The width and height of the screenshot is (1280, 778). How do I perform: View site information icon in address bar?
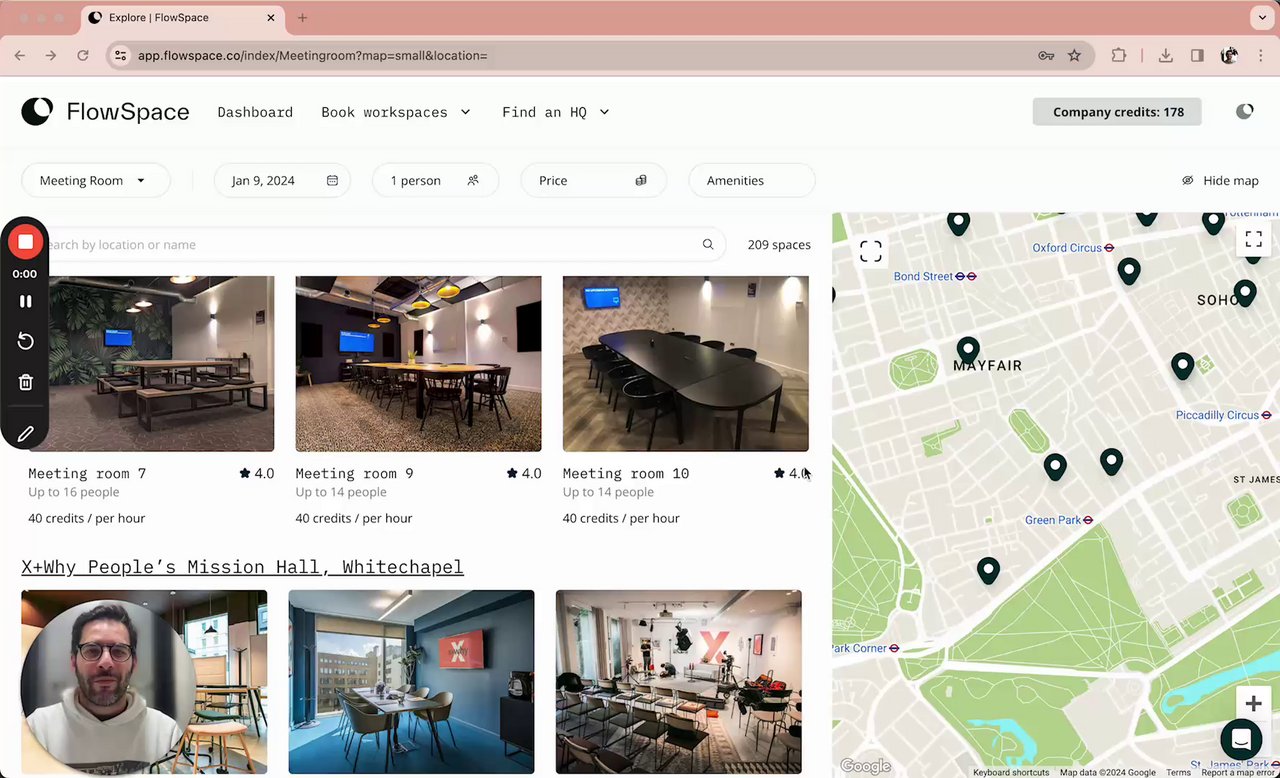(120, 55)
